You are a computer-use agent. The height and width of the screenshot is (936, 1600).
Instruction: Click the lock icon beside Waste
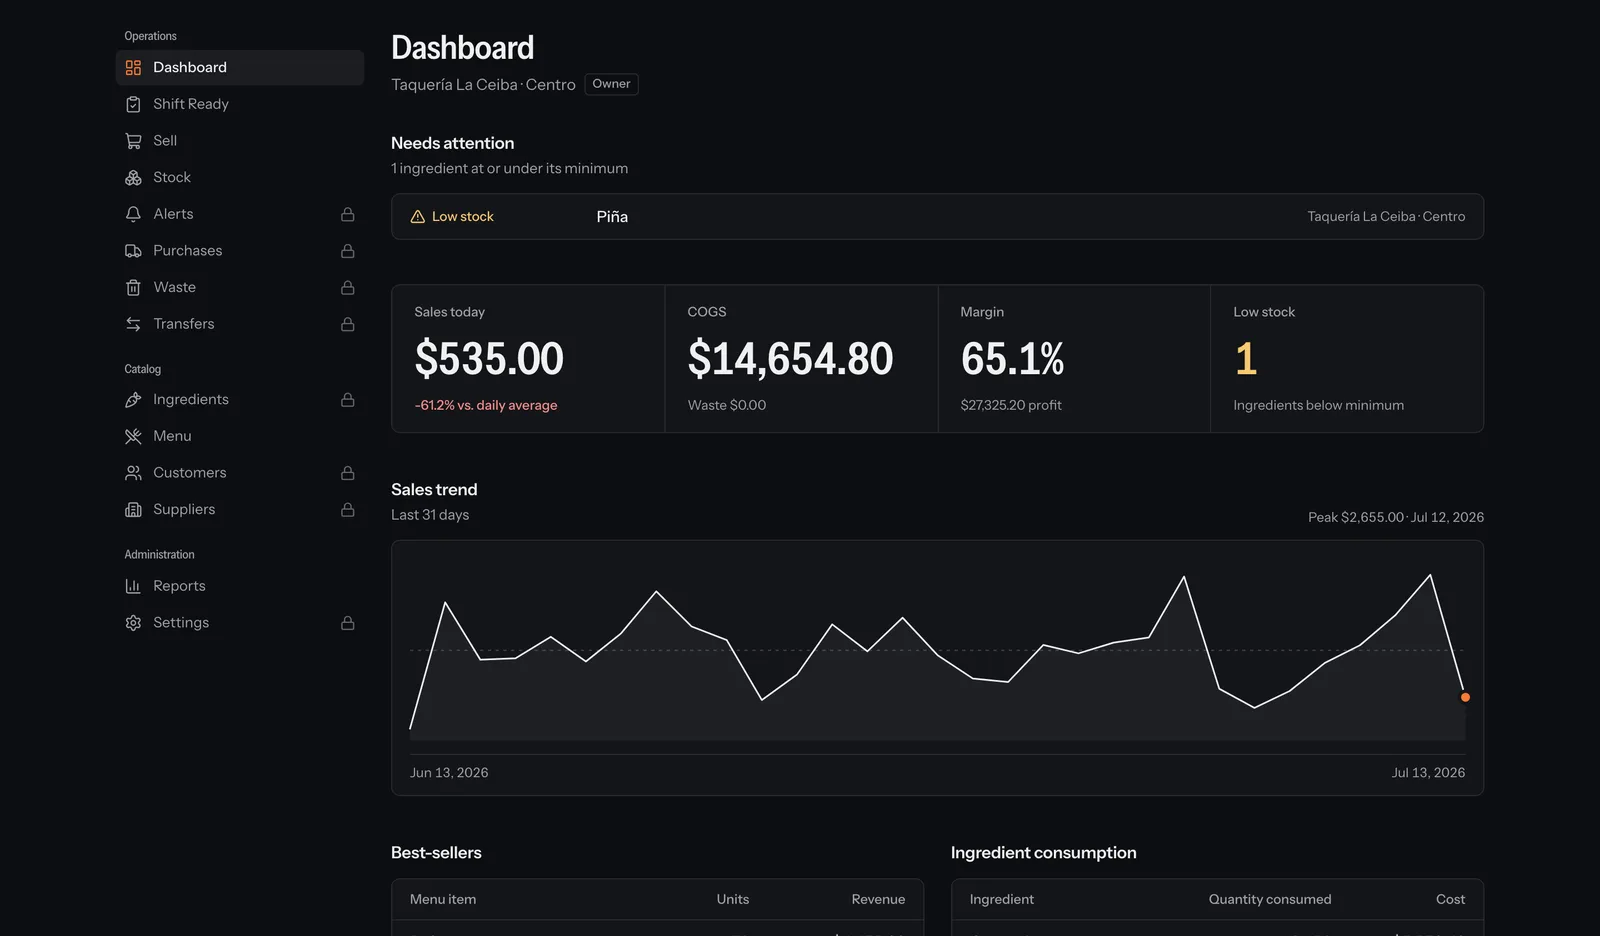click(348, 288)
